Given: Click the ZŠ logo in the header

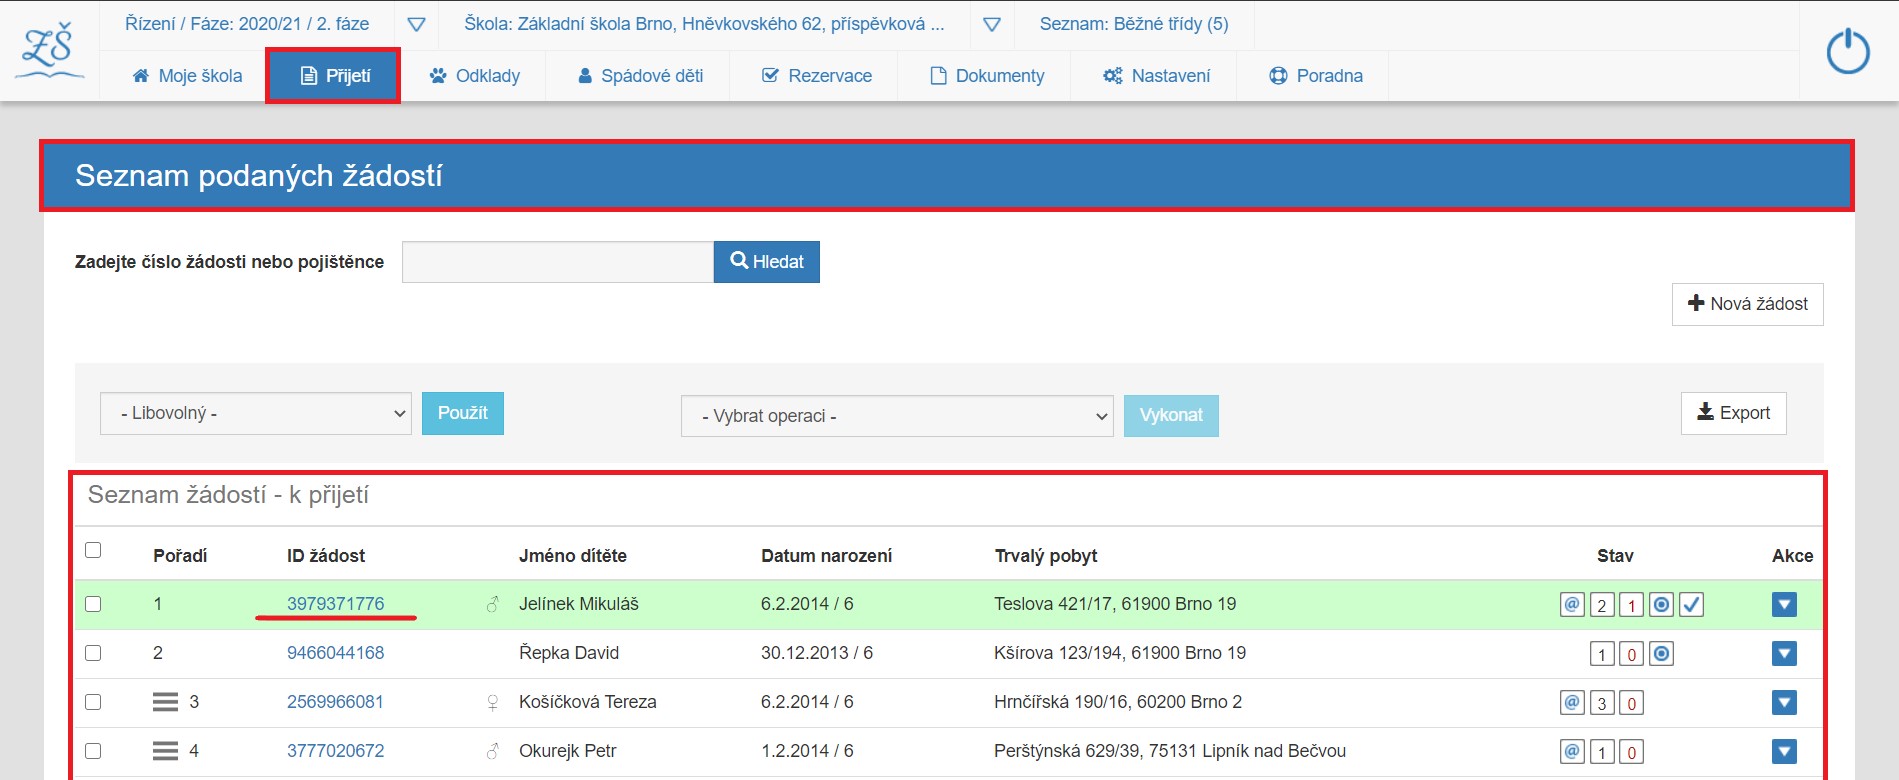Looking at the screenshot, I should point(49,51).
